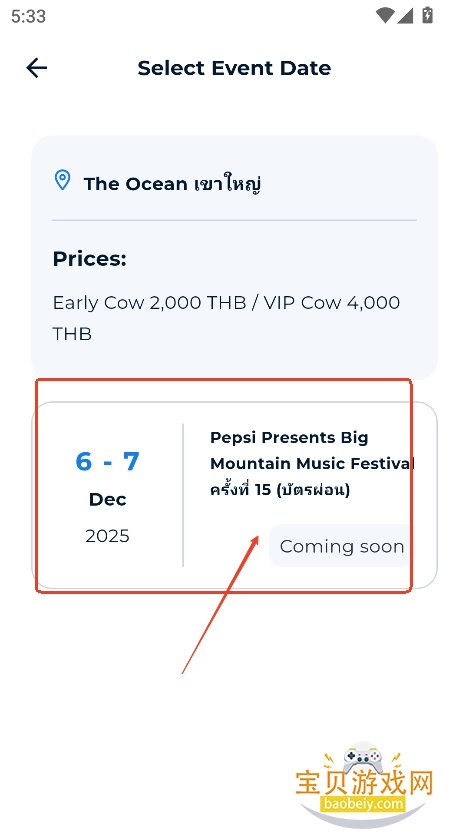Go back using the left arrow icon

coord(37,68)
